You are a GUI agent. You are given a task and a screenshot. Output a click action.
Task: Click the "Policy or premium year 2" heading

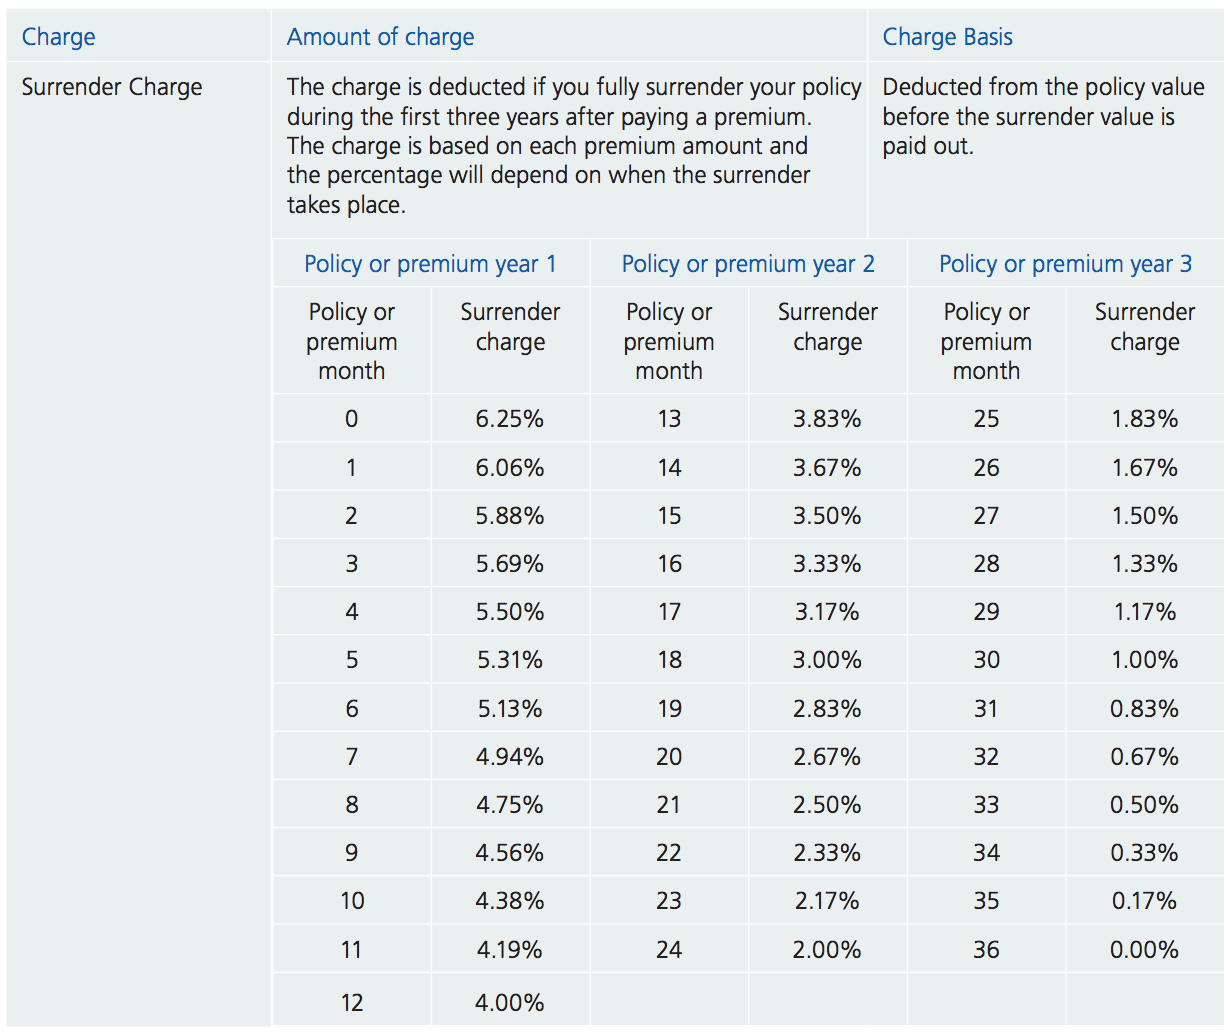pos(748,264)
